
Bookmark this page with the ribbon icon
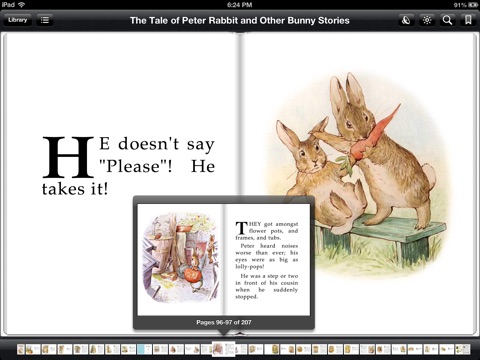(x=468, y=20)
